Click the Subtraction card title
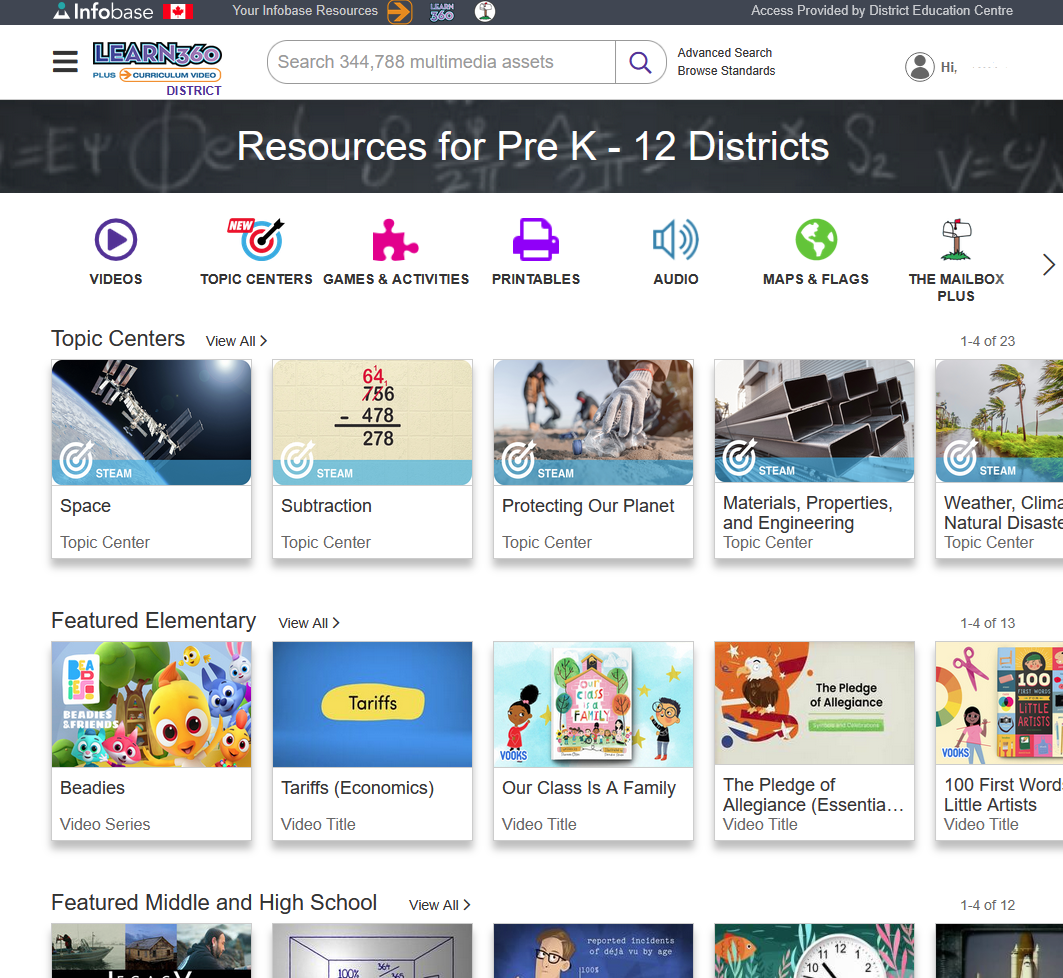The image size is (1063, 978). point(326,506)
